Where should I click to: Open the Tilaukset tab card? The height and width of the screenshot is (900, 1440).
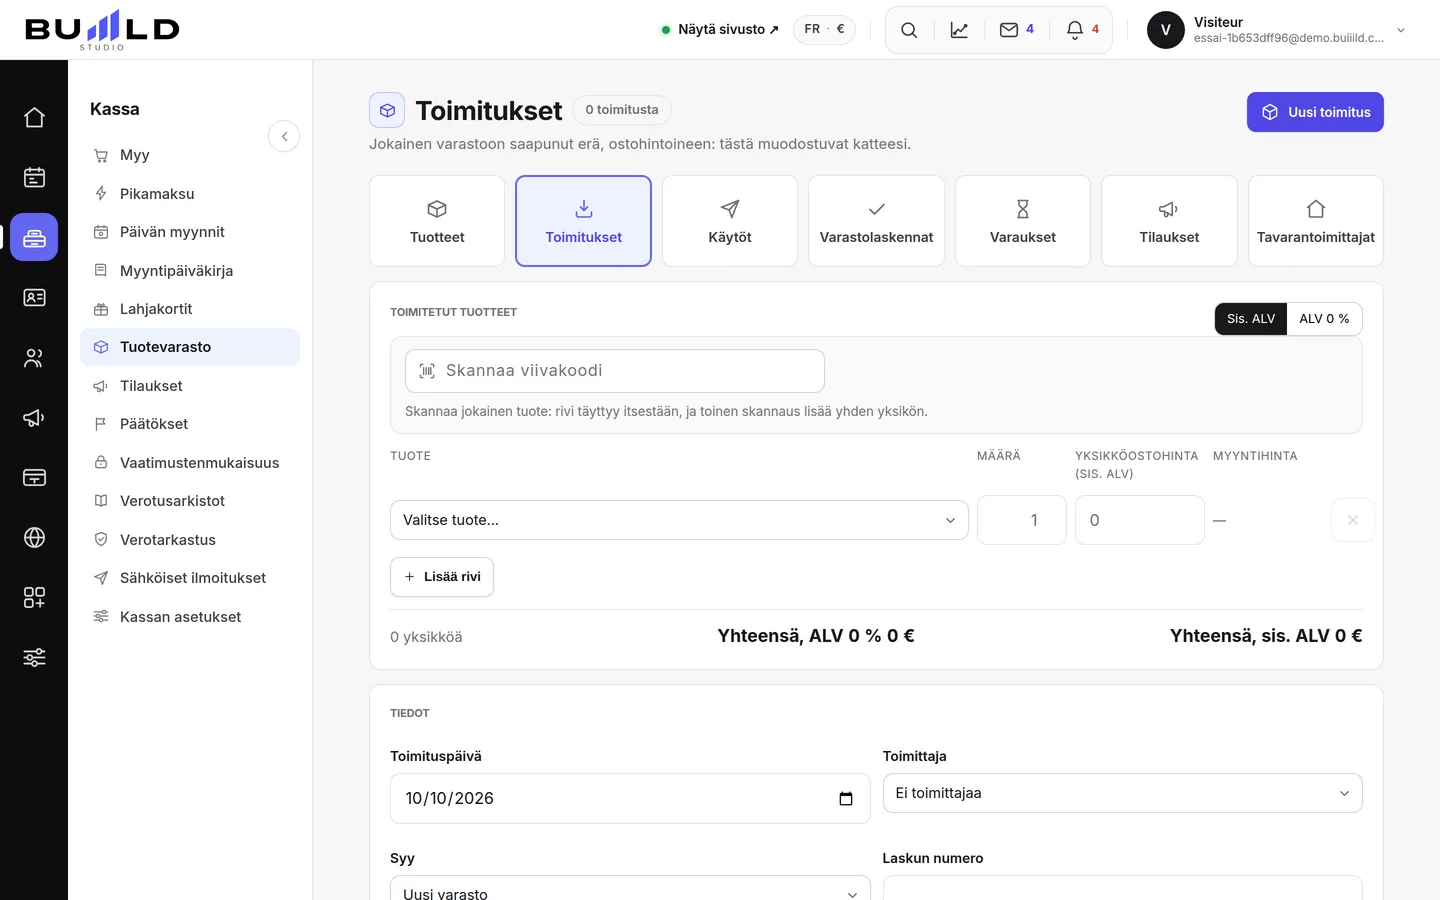coord(1169,221)
